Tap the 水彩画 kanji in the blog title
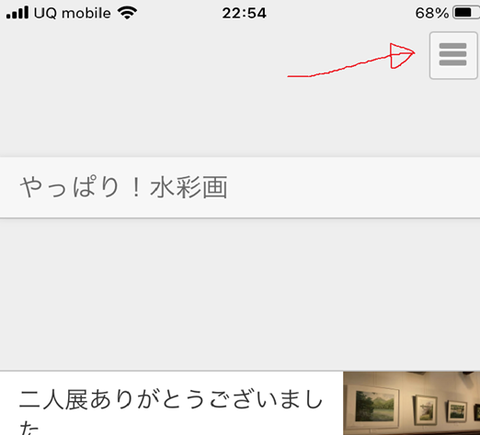Screen dimensions: 480x435 pyautogui.click(x=189, y=187)
